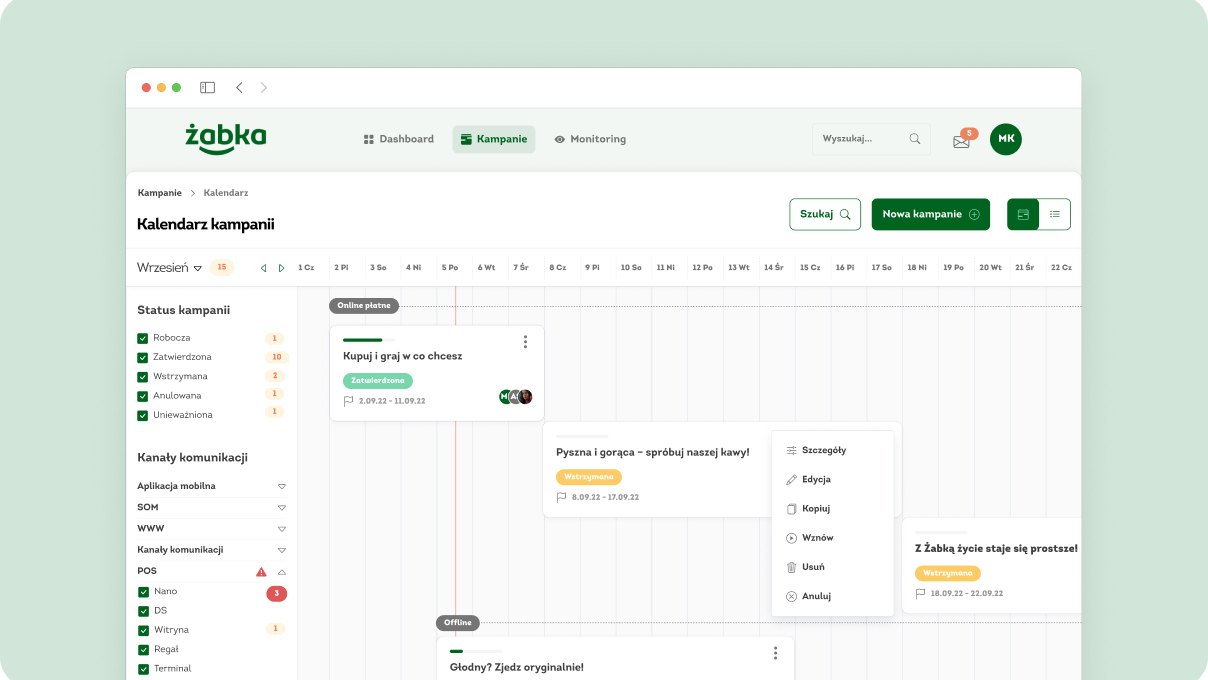The width and height of the screenshot is (1208, 680).
Task: Click the red 3 badge beside Nano
Action: pyautogui.click(x=276, y=594)
